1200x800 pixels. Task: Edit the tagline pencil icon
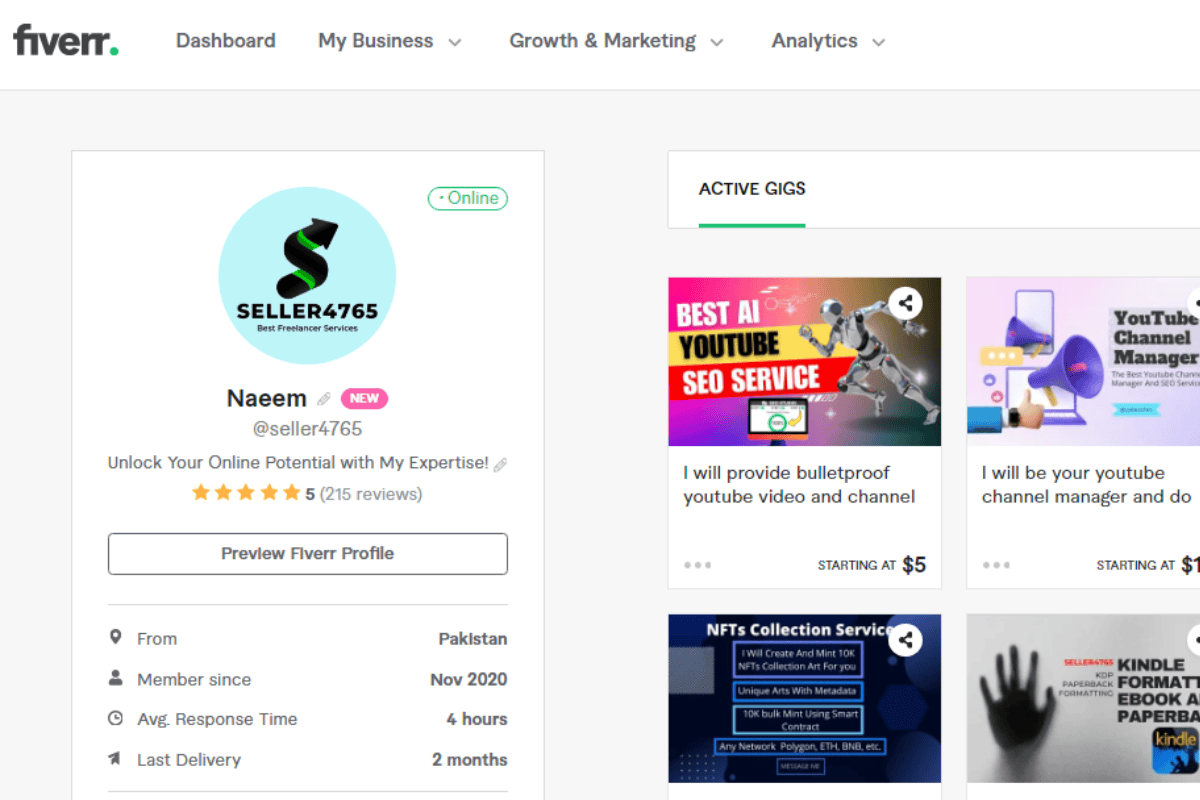coord(500,464)
